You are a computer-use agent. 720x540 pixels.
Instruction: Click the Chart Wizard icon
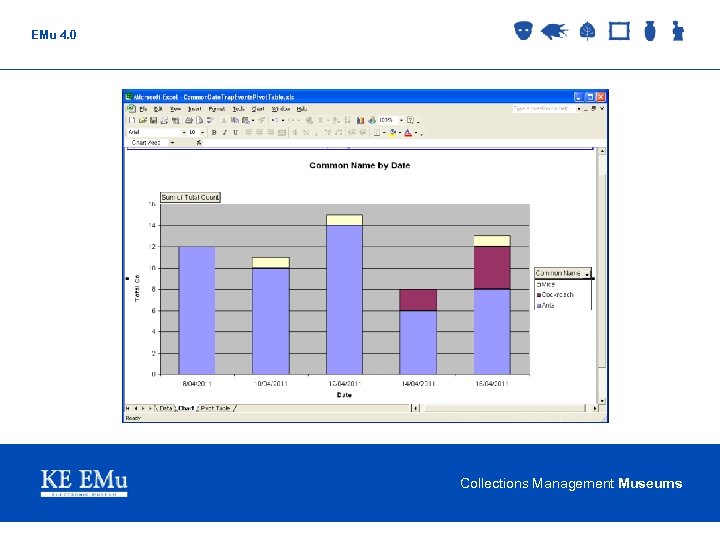point(360,120)
